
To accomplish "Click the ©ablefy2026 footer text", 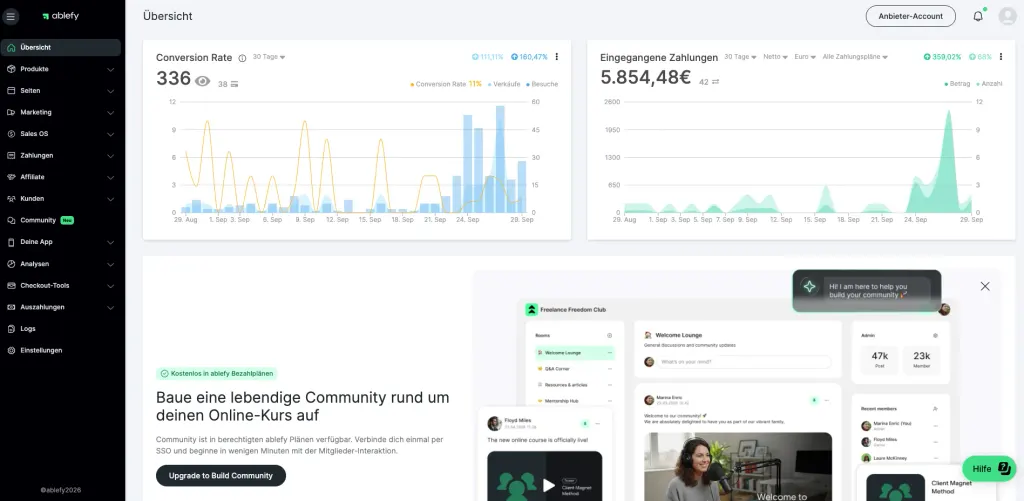I will coord(61,489).
